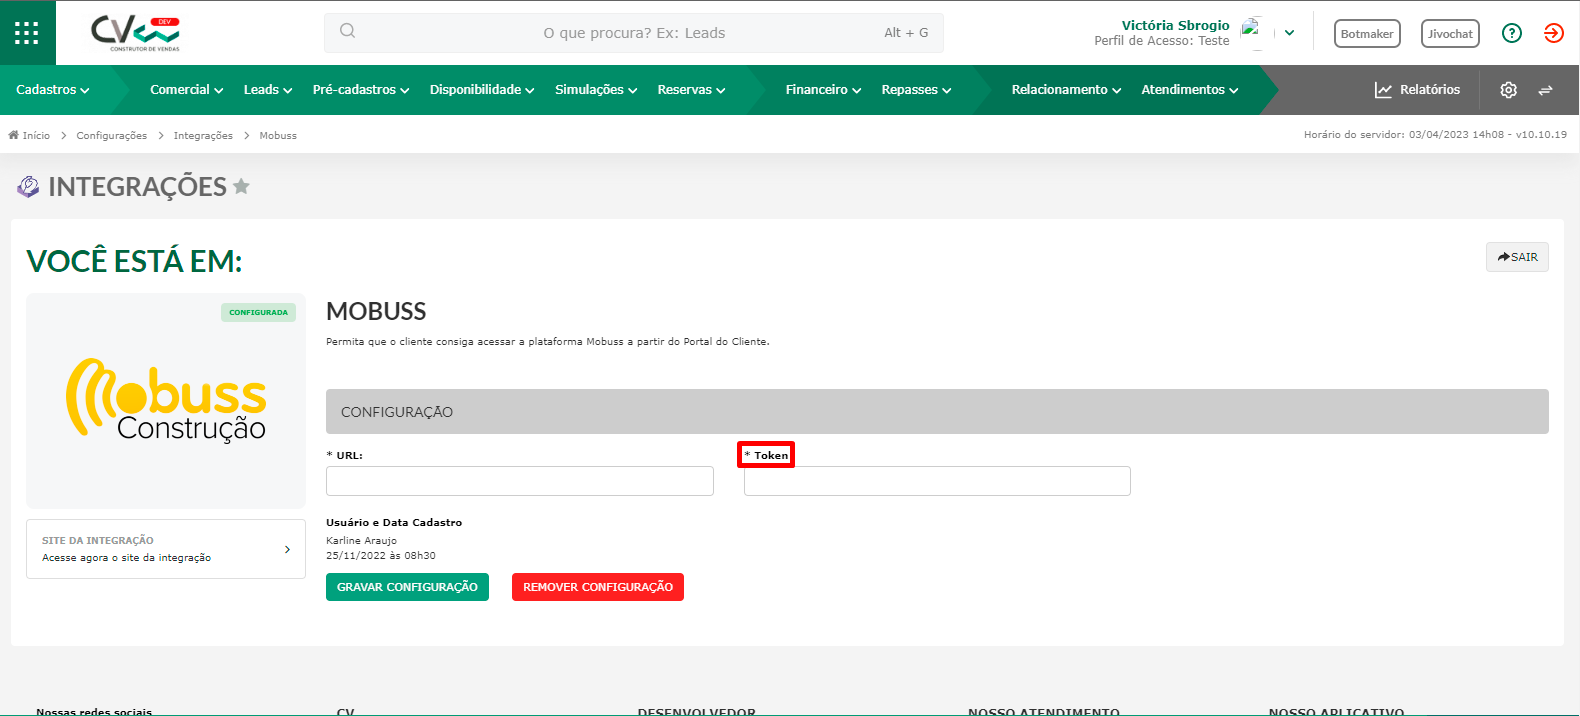Click the CONFIGURADA status badge
The image size is (1580, 716).
click(x=258, y=312)
